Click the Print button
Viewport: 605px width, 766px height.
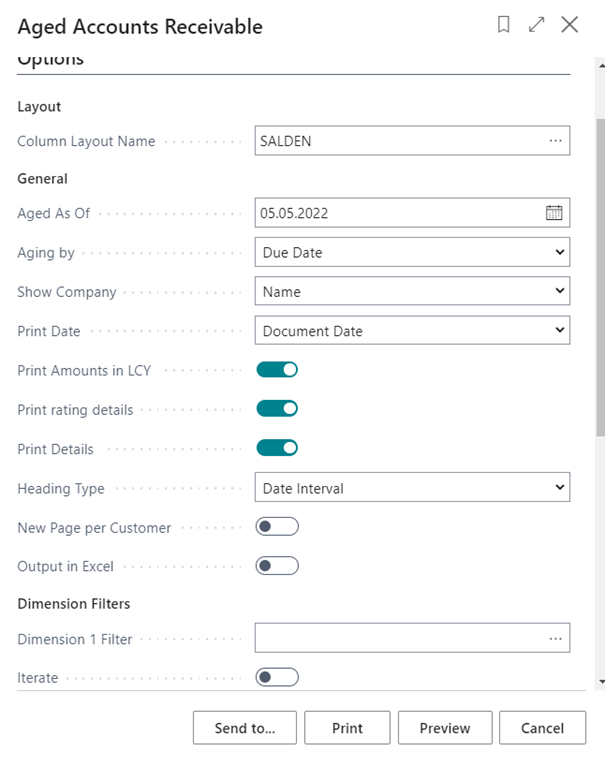(x=347, y=728)
